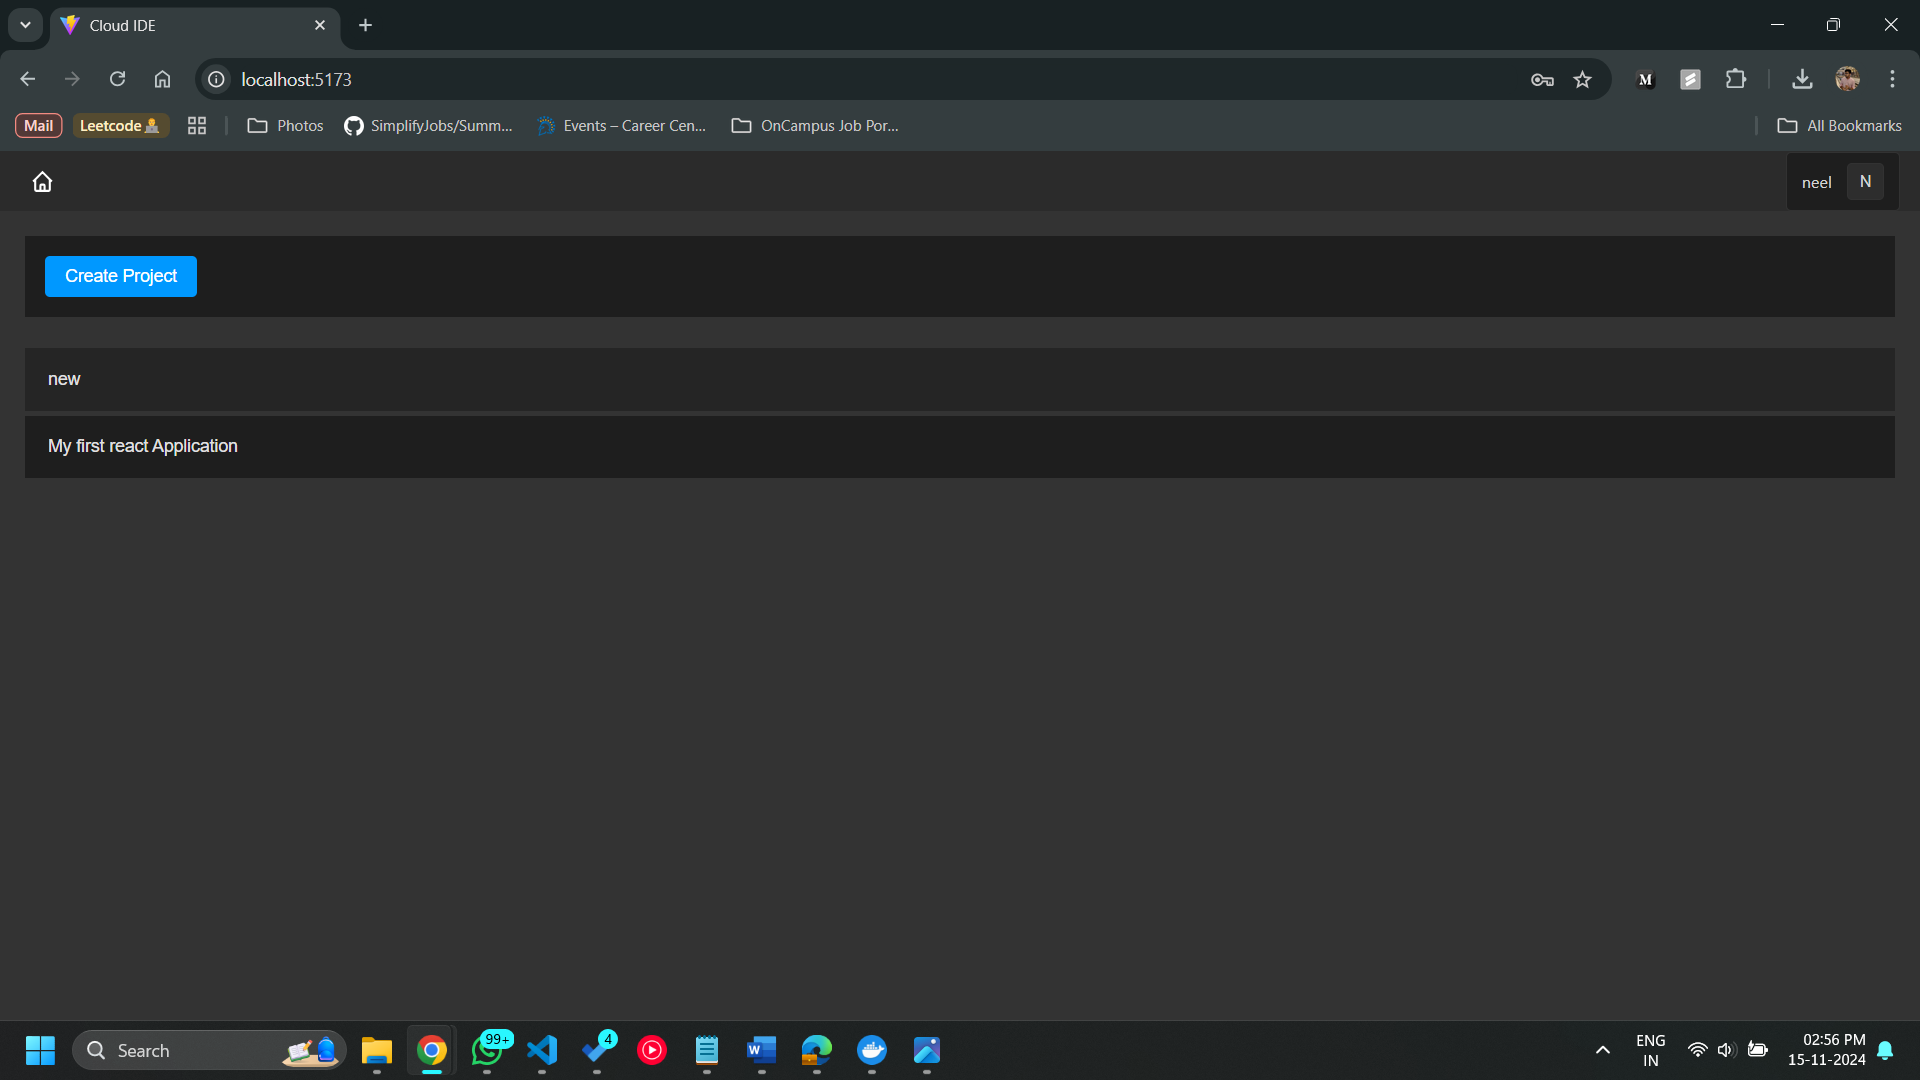1920x1080 pixels.
Task: Open the neel user profile menu
Action: coord(1842,182)
